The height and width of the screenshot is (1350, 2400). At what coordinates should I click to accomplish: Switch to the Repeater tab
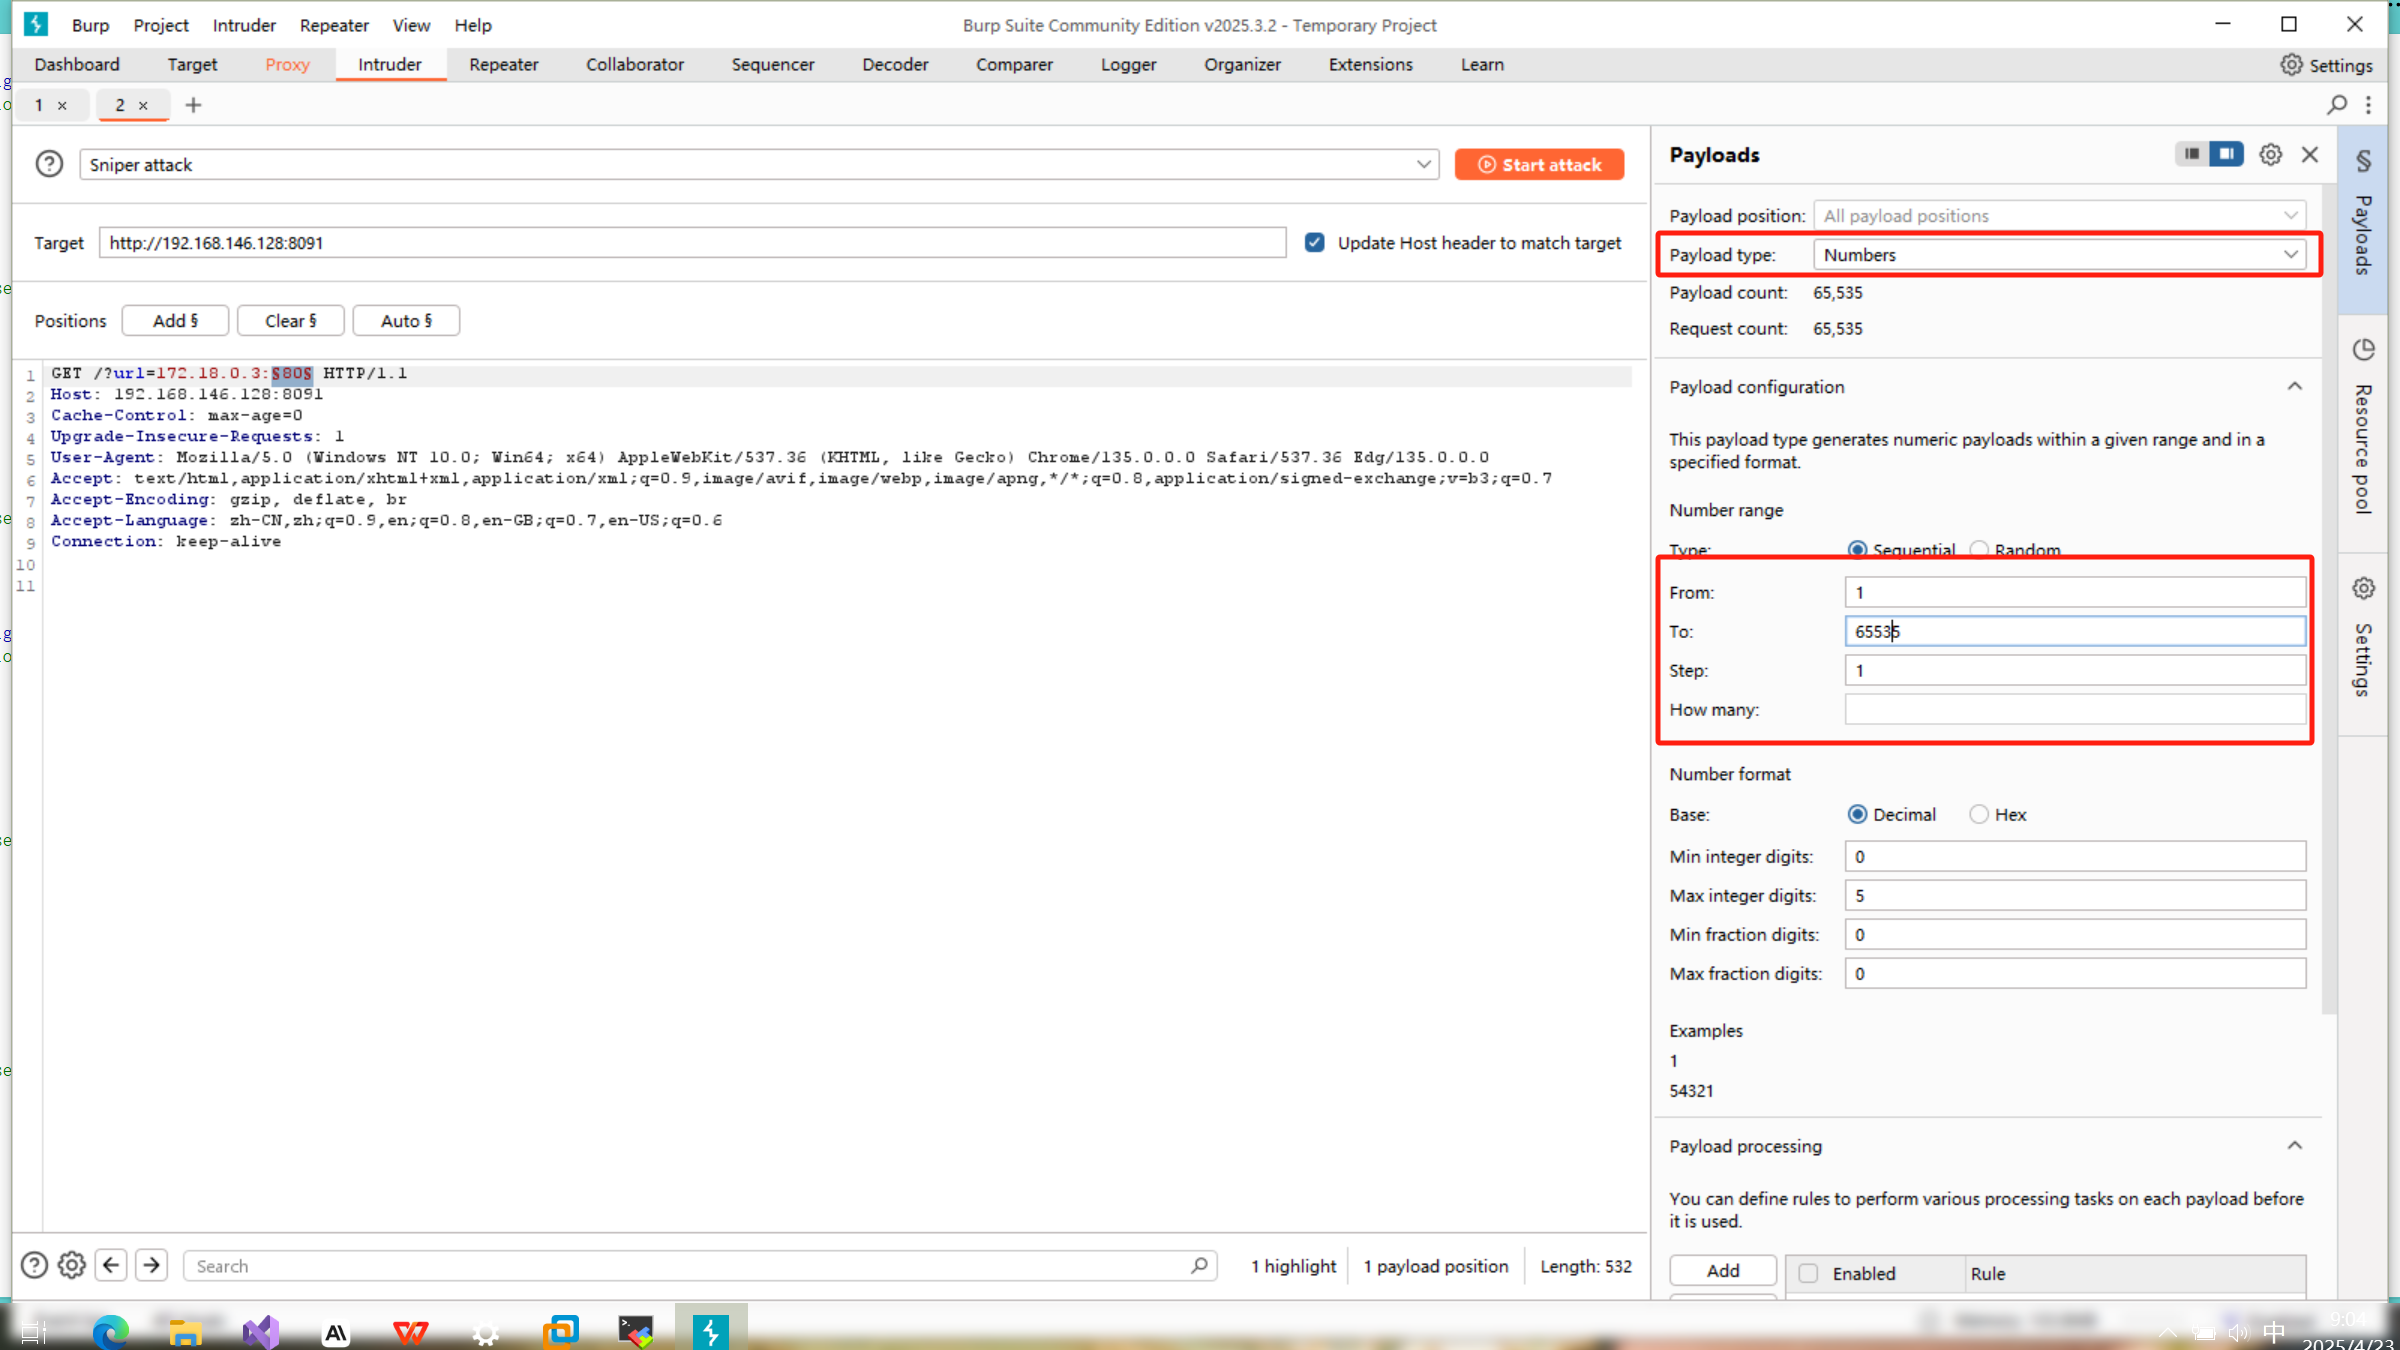pyautogui.click(x=503, y=64)
